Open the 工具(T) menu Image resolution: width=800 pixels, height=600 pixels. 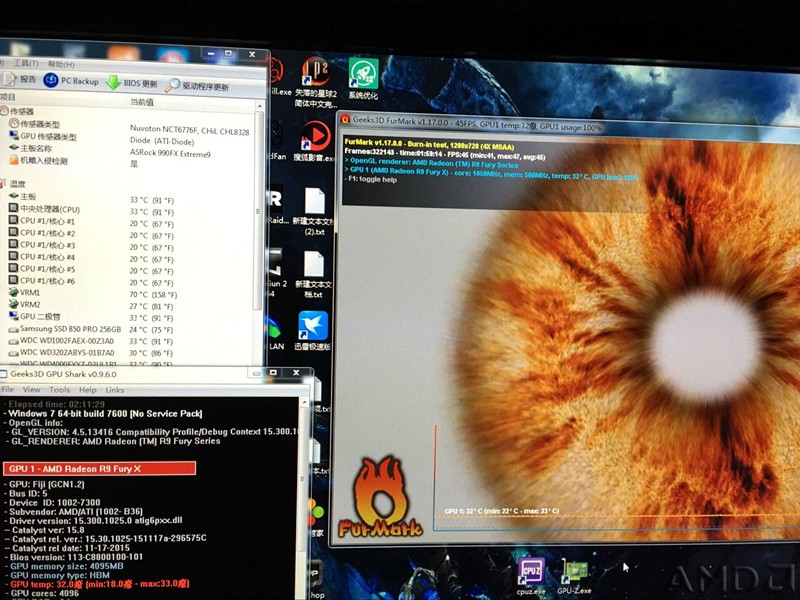point(26,63)
